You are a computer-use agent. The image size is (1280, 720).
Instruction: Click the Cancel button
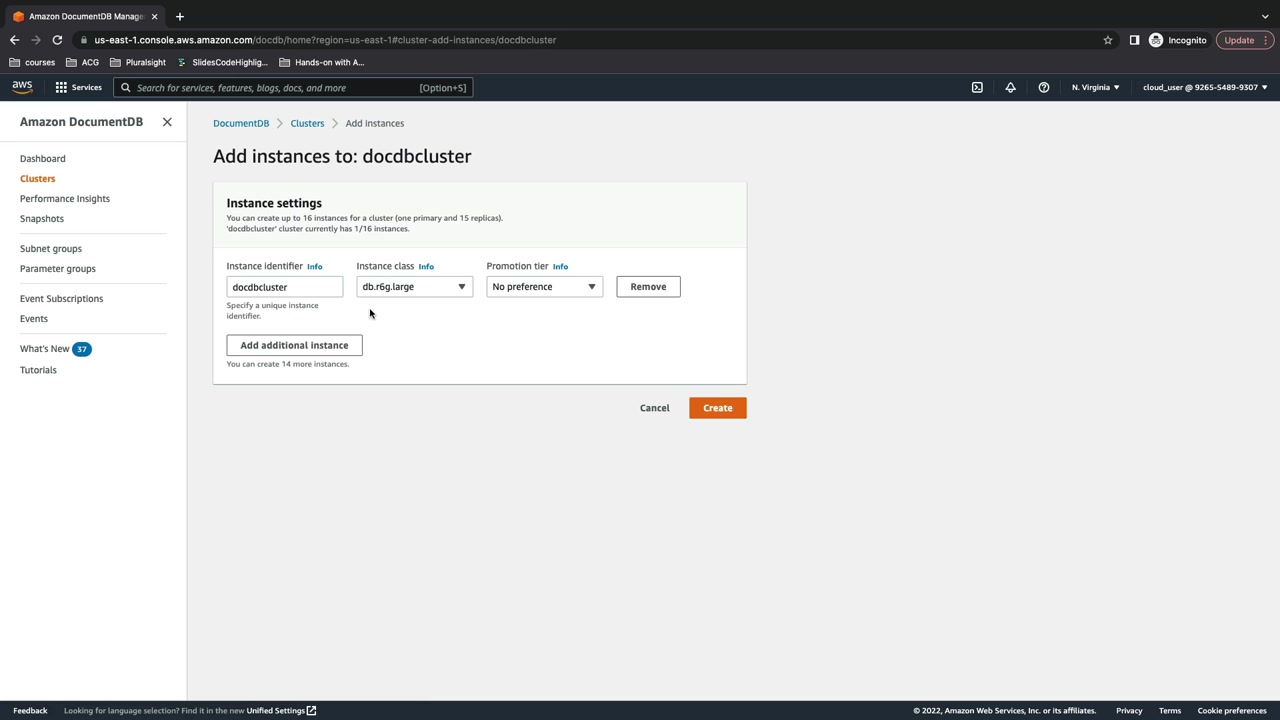pos(655,408)
